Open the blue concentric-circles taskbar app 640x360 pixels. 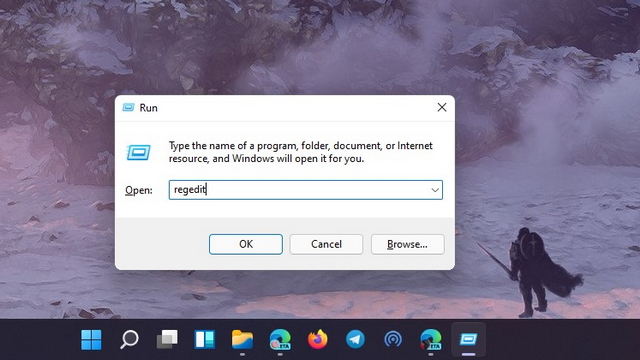[x=393, y=339]
